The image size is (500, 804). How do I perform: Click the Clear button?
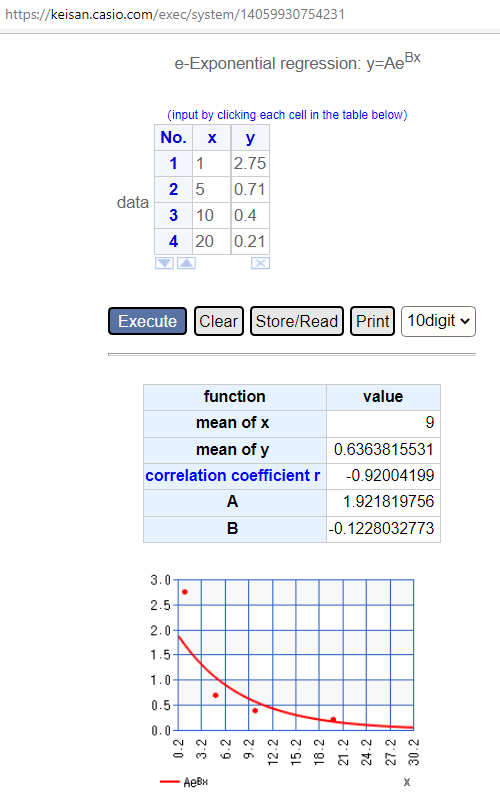point(218,321)
